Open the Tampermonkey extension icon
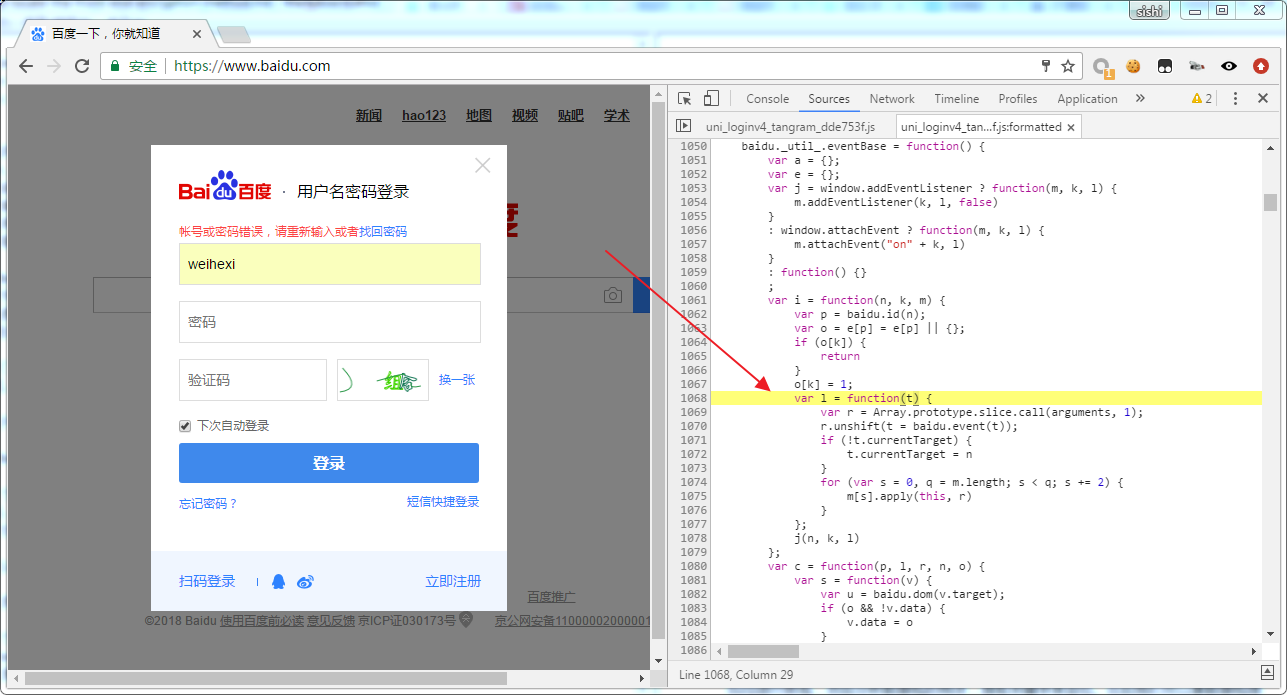Screen dimensions: 1287x695 [1165, 66]
